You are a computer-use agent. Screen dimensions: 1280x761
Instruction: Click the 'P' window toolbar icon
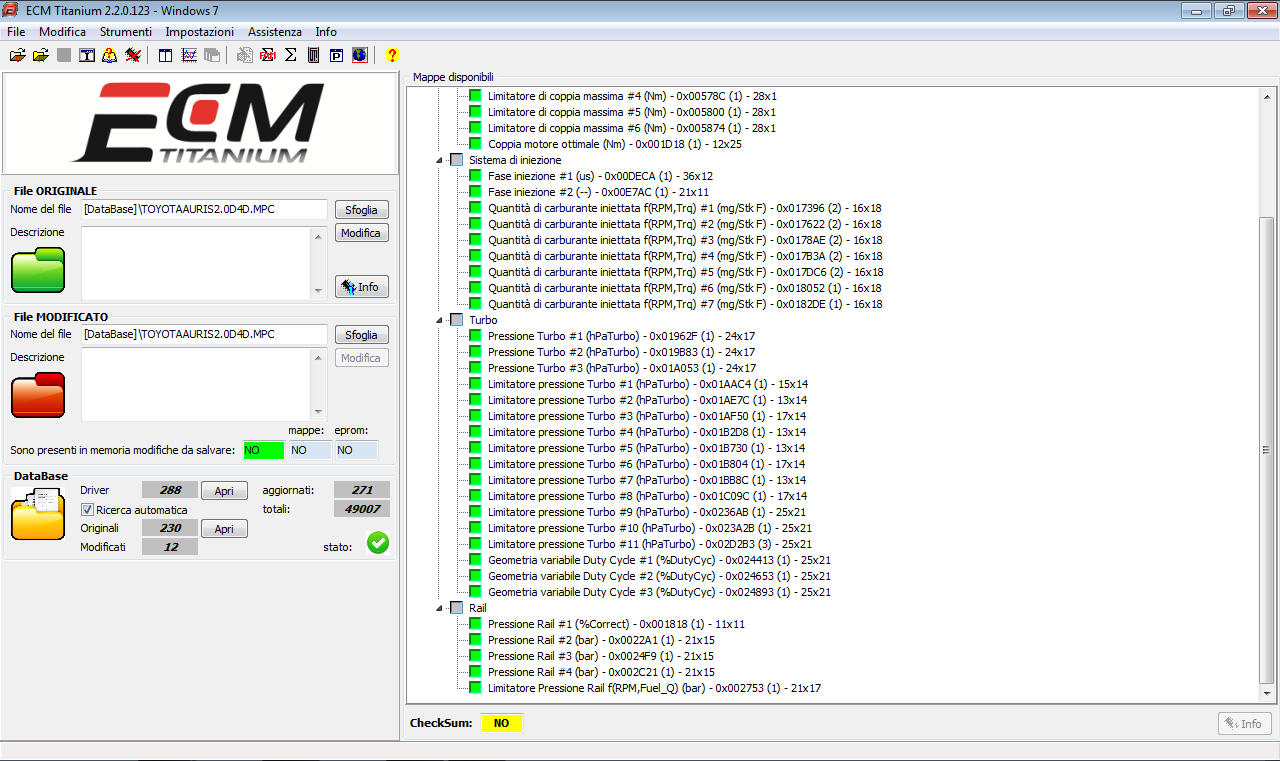click(x=337, y=55)
